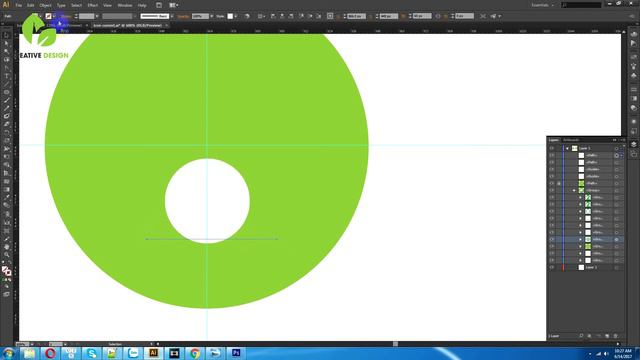Pick the Gradient tool
The height and width of the screenshot is (360, 640).
pyautogui.click(x=6, y=189)
